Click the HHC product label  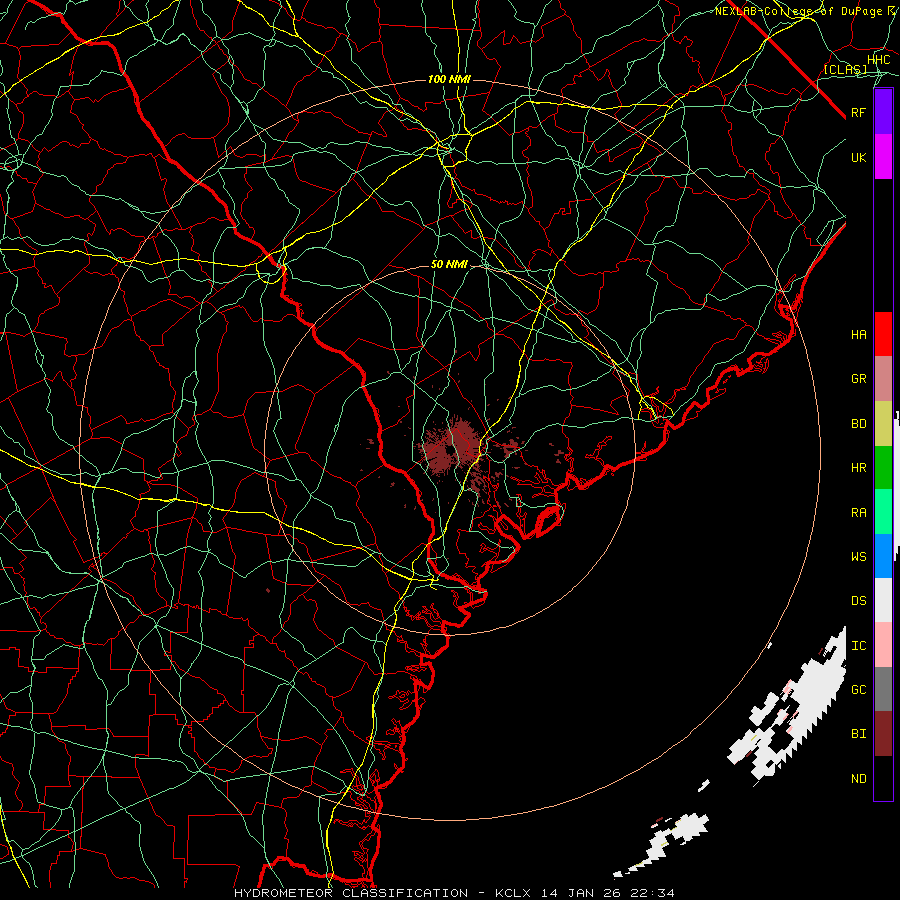(x=878, y=60)
